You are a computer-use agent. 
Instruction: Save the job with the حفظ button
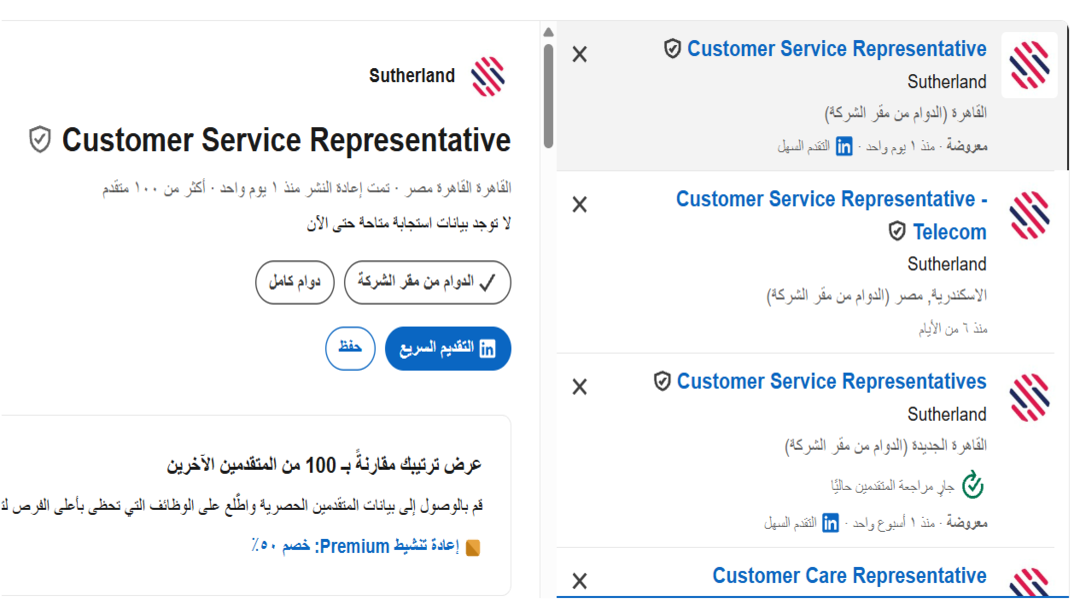pos(350,349)
